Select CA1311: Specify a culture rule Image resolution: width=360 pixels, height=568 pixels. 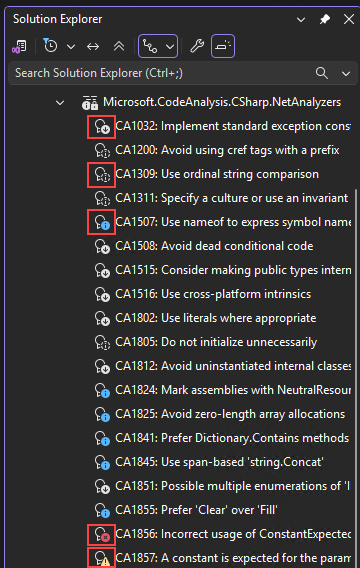coord(231,198)
